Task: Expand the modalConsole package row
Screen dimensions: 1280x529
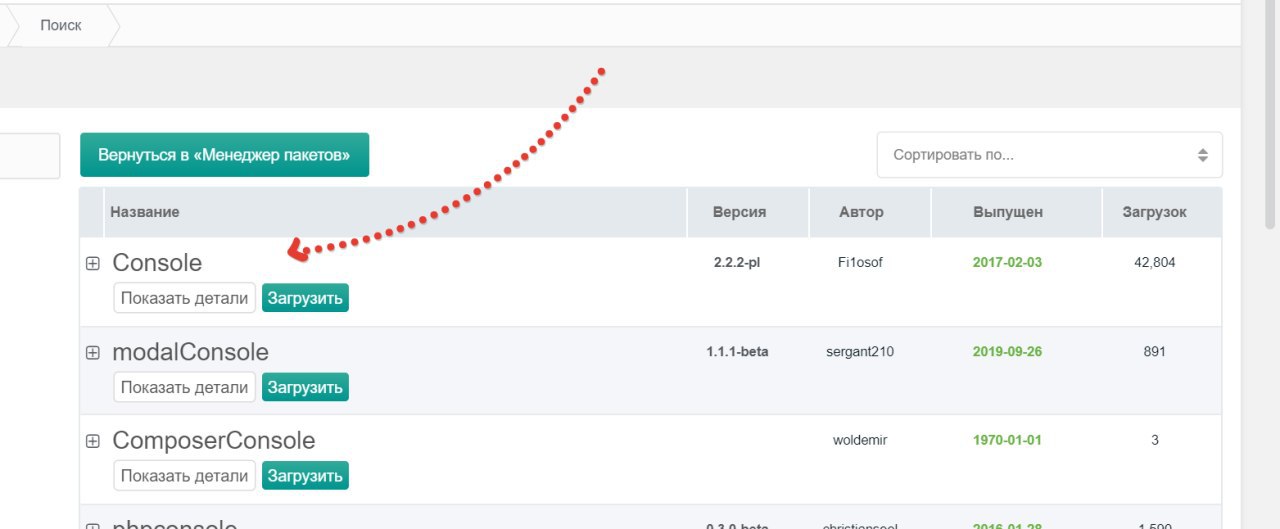Action: pyautogui.click(x=93, y=352)
